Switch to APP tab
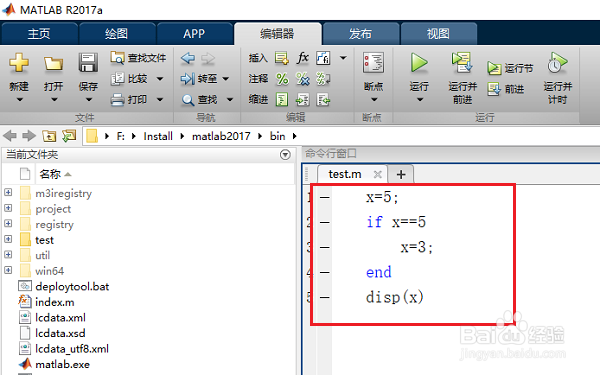This screenshot has height=375, width=600. pos(194,34)
